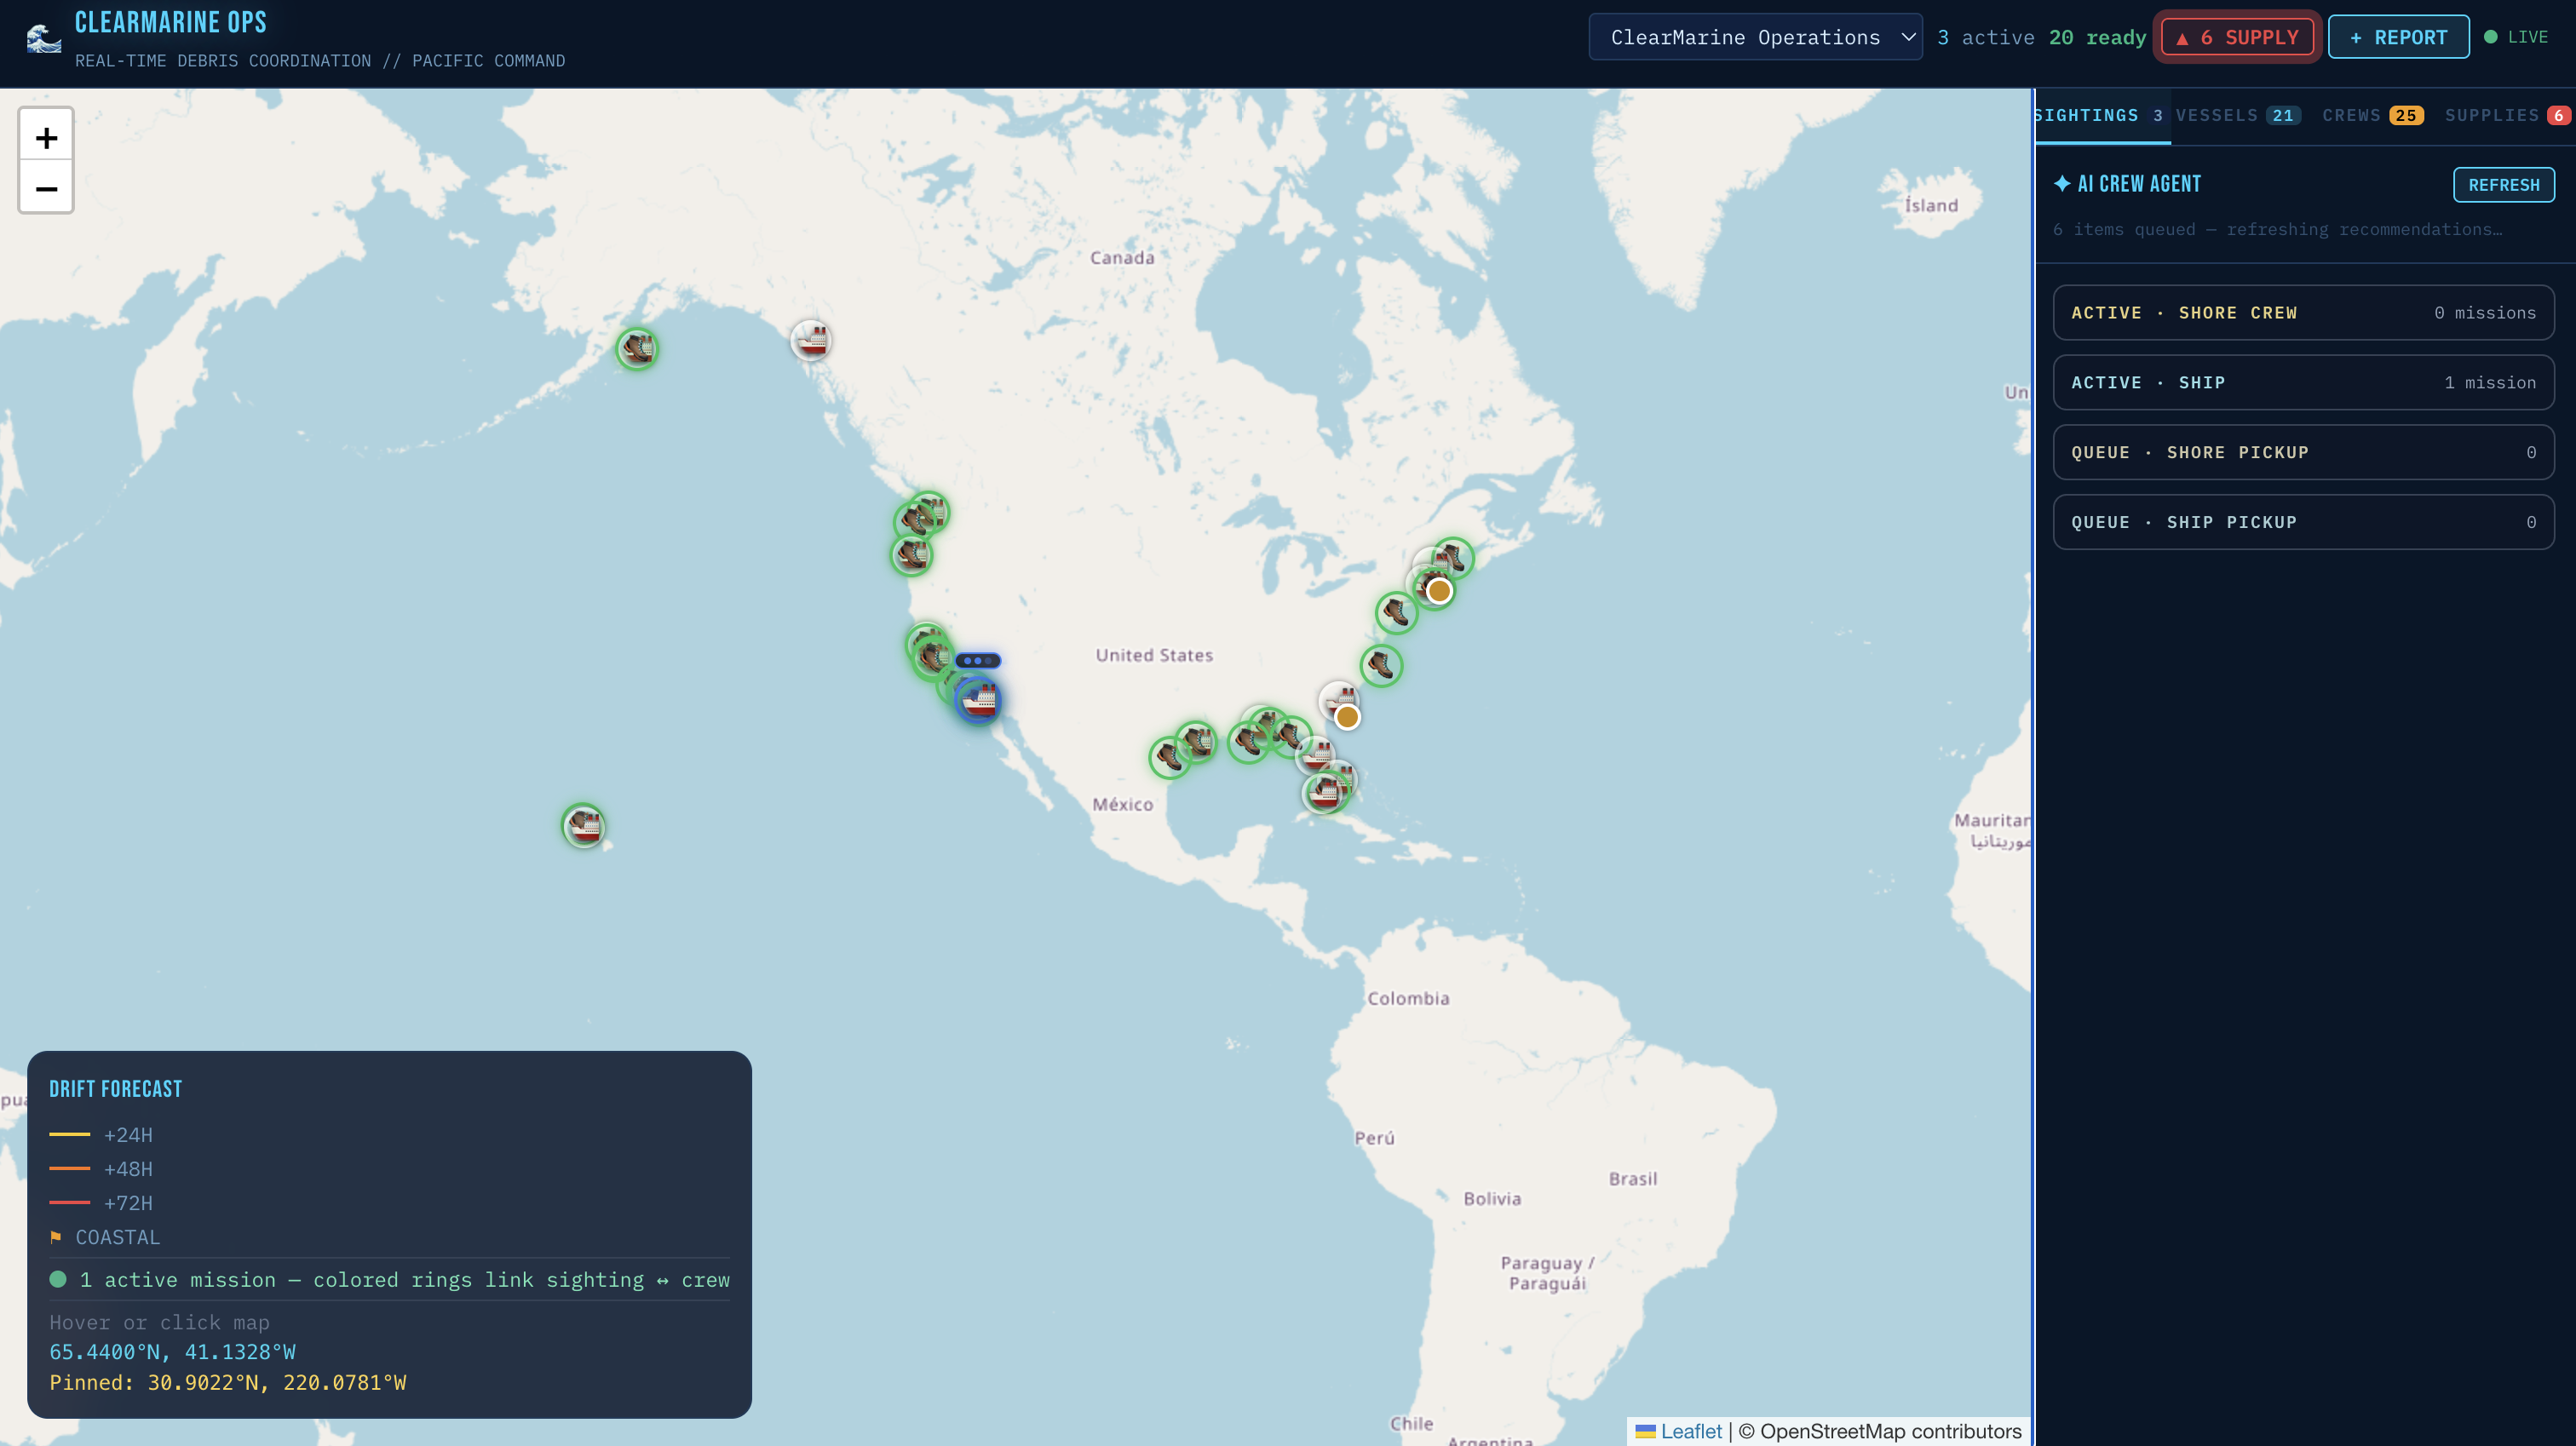Screen dimensions: 2576x1446
Task: Expand the Active Ship mission row
Action: click(2303, 383)
